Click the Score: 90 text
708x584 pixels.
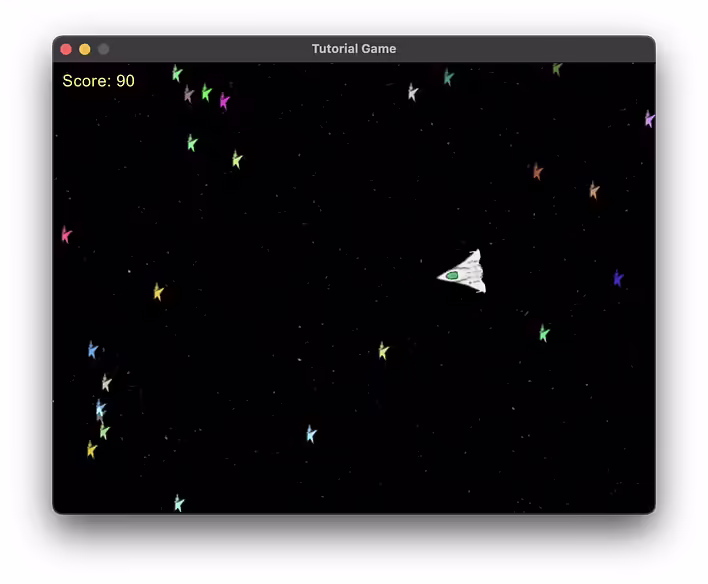coord(98,81)
